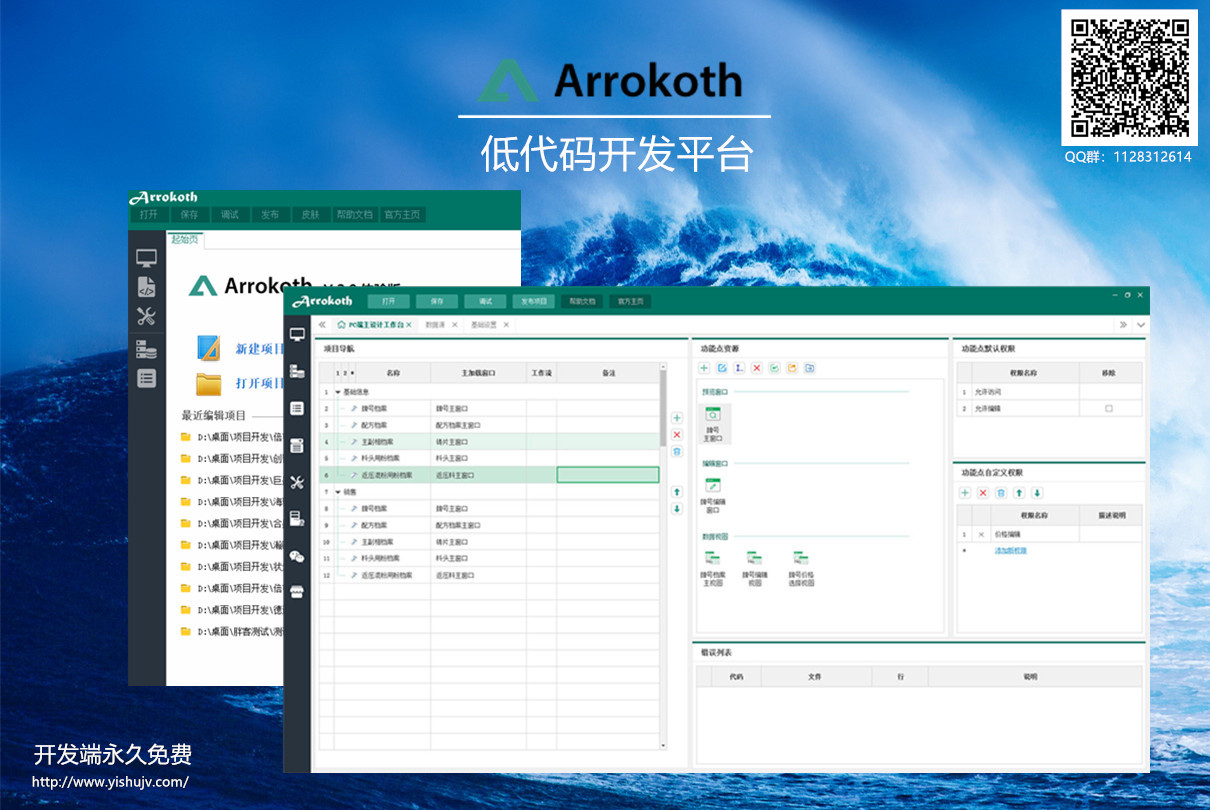Image resolution: width=1210 pixels, height=810 pixels.
Task: Move selected 项目导航 row up
Action: coord(677,492)
